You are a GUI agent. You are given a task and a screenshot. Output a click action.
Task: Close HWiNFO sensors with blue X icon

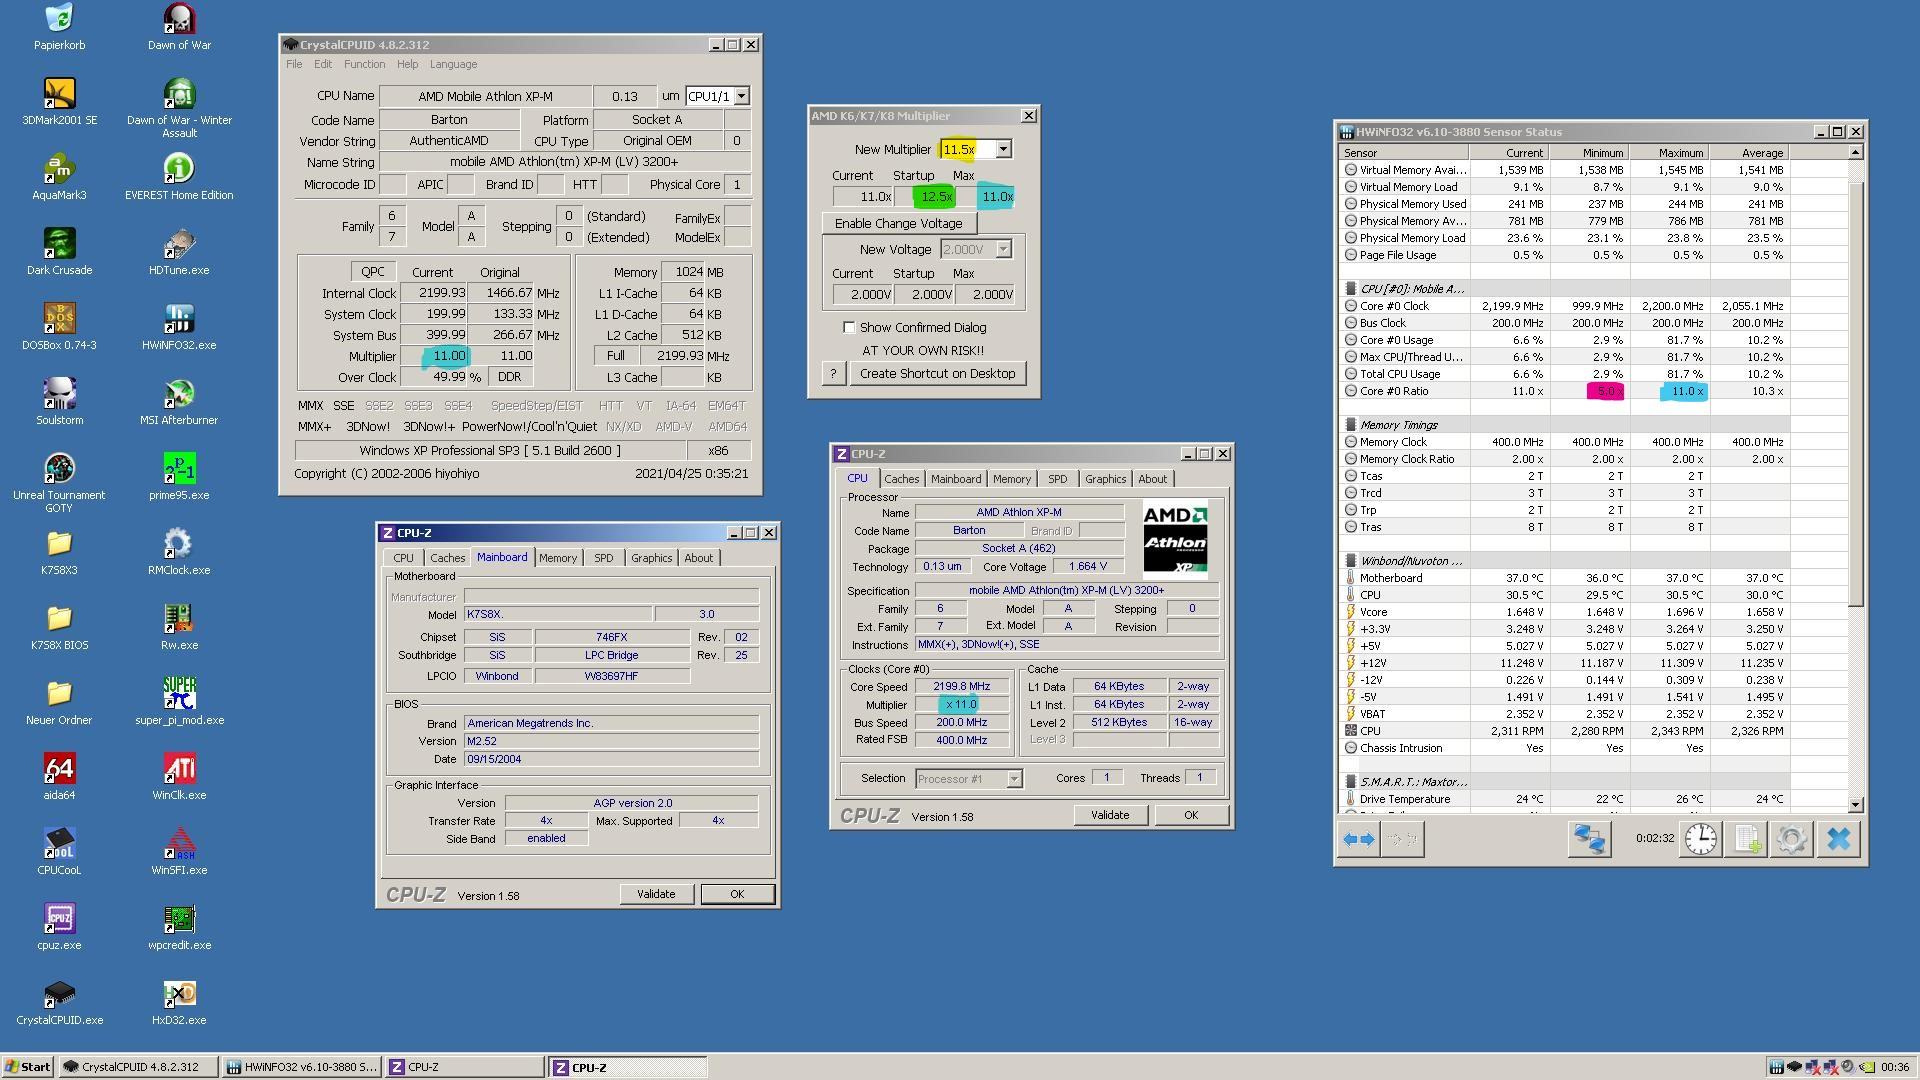tap(1838, 839)
